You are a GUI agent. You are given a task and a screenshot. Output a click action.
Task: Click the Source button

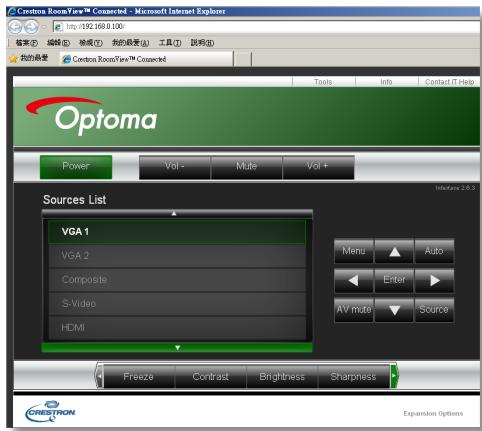point(434,310)
